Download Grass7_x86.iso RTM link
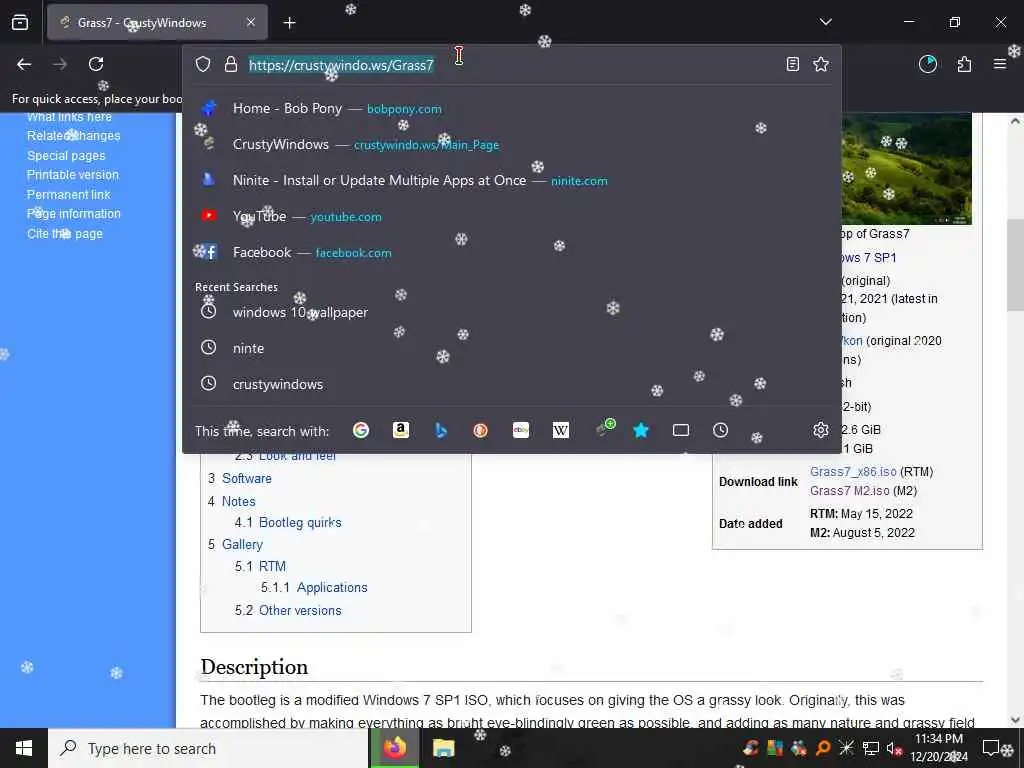The width and height of the screenshot is (1024, 768). click(853, 472)
